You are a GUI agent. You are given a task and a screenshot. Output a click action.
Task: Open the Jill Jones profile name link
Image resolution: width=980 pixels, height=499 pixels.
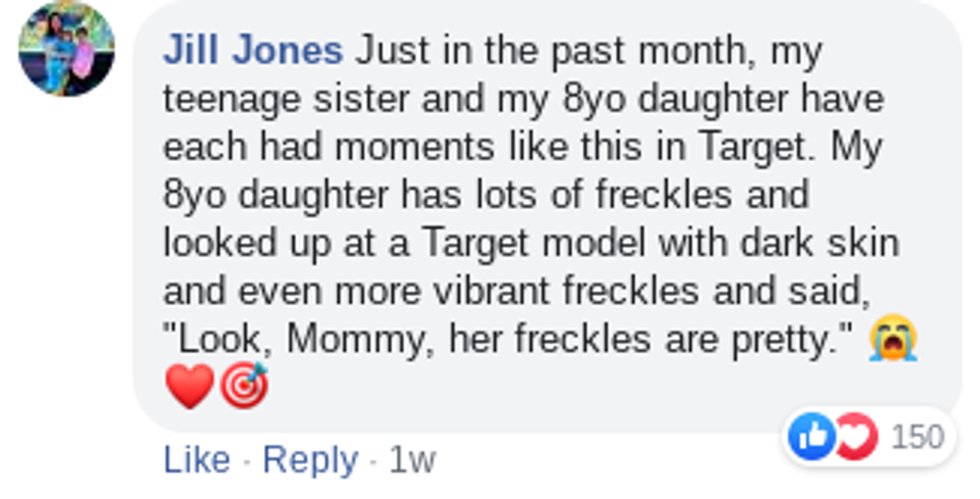click(x=252, y=50)
